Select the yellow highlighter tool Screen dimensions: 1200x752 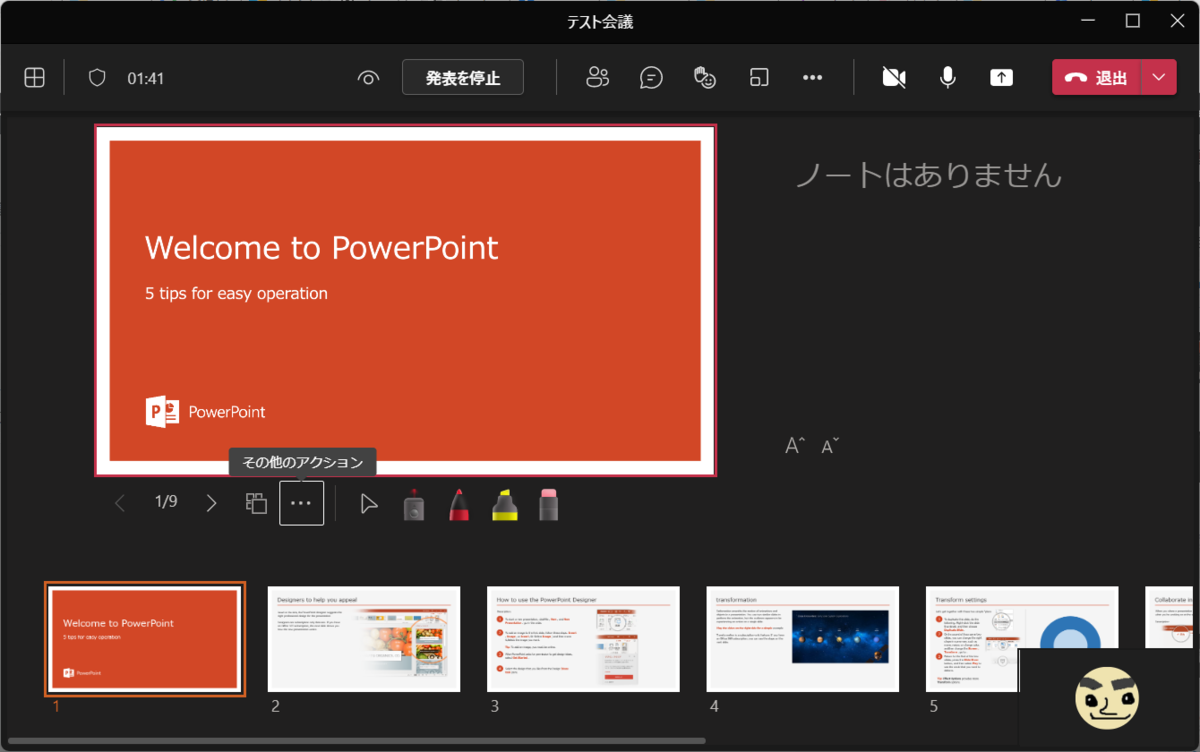(504, 505)
